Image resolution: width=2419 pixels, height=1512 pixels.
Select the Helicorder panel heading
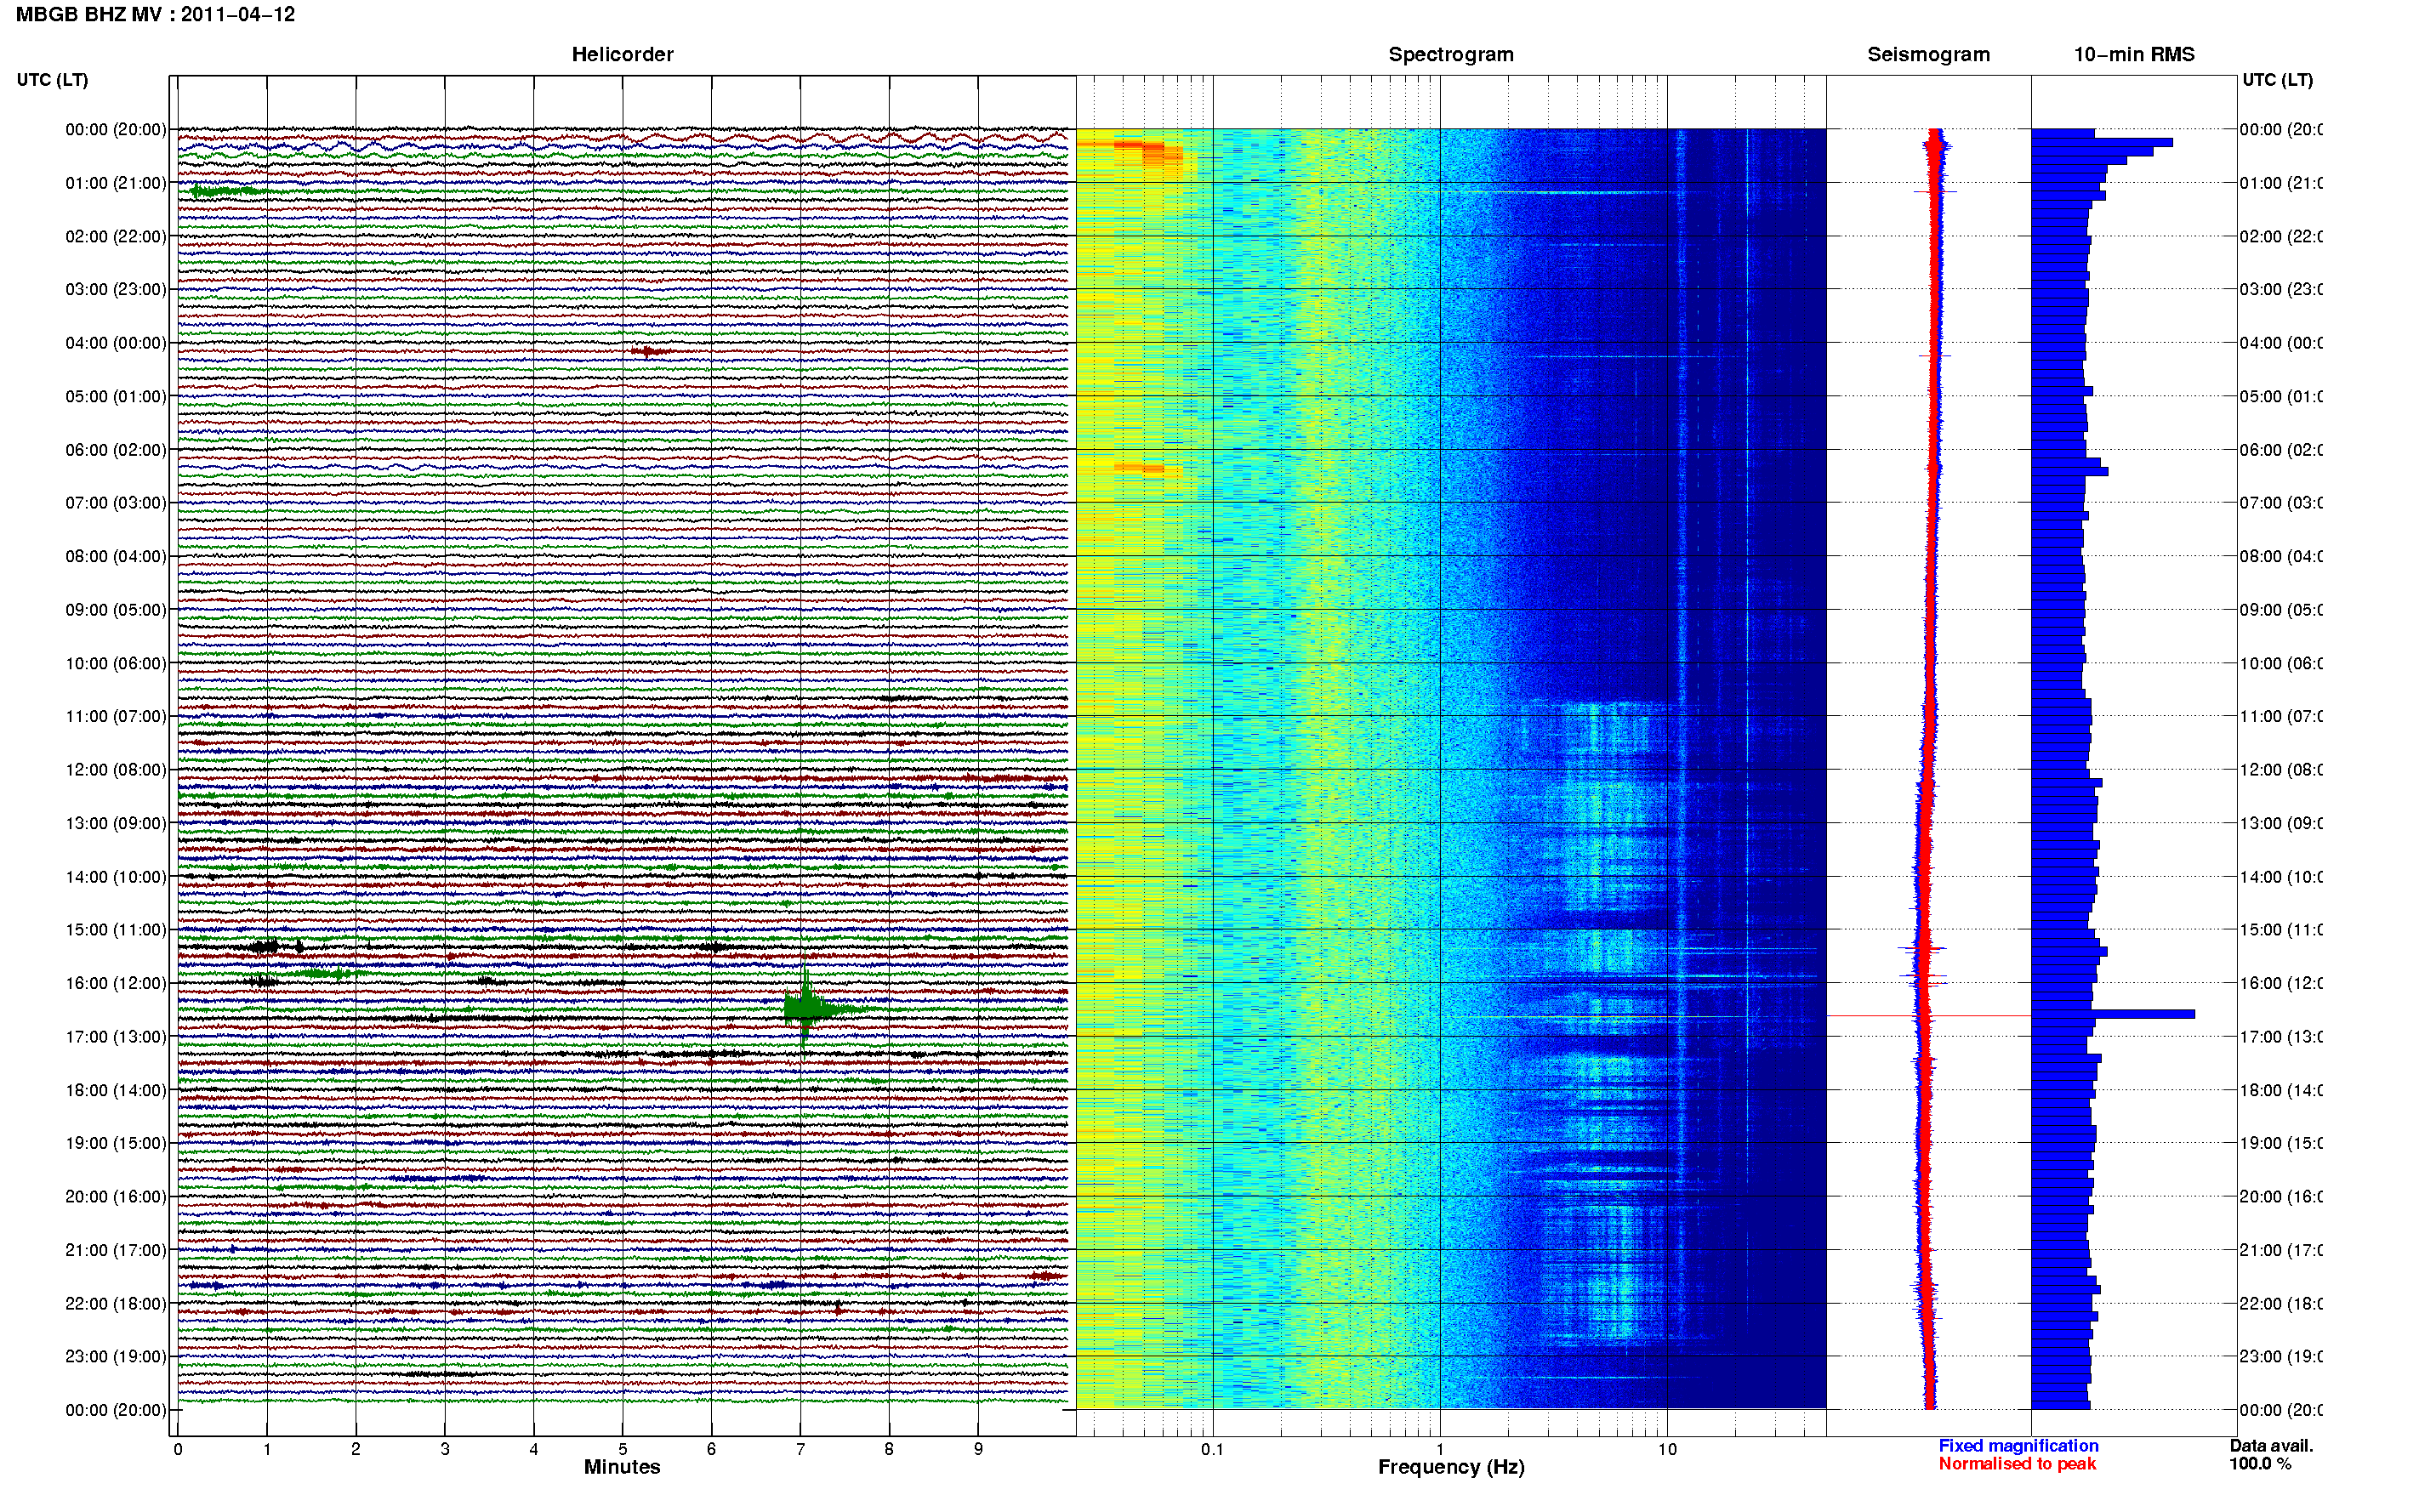[x=622, y=54]
